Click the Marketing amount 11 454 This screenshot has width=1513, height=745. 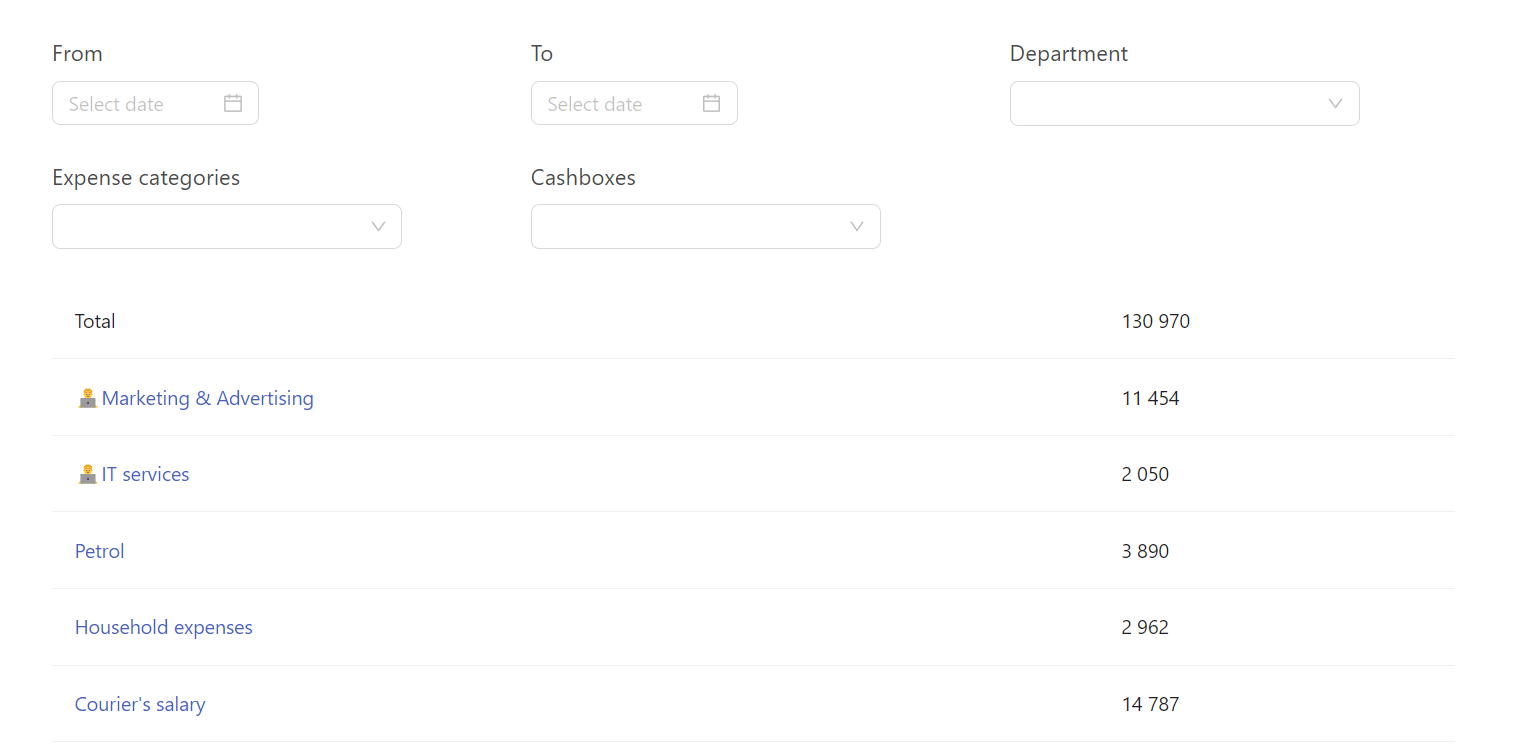pyautogui.click(x=1150, y=398)
